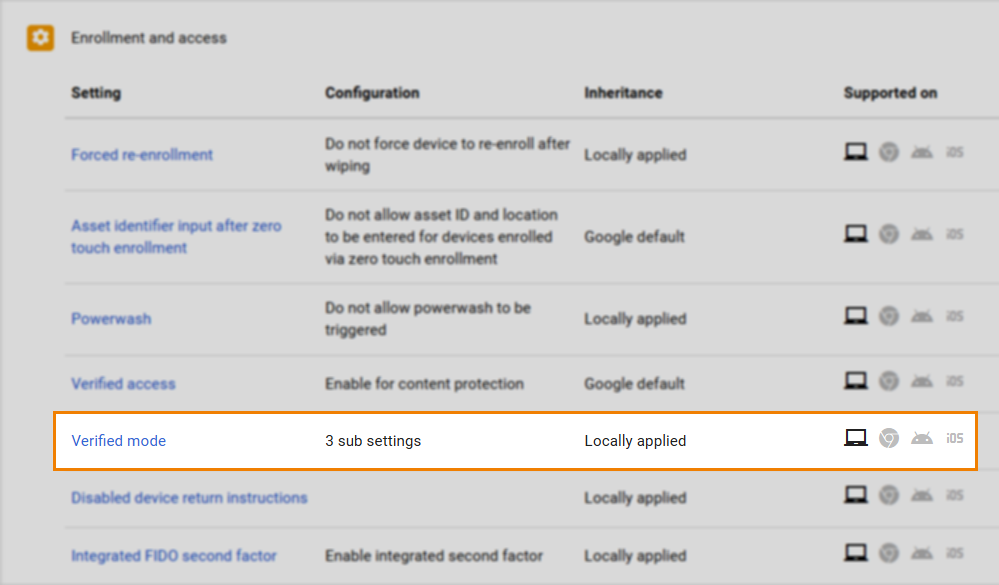The height and width of the screenshot is (585, 999).
Task: Open the Verified access setting link
Action: pos(123,384)
